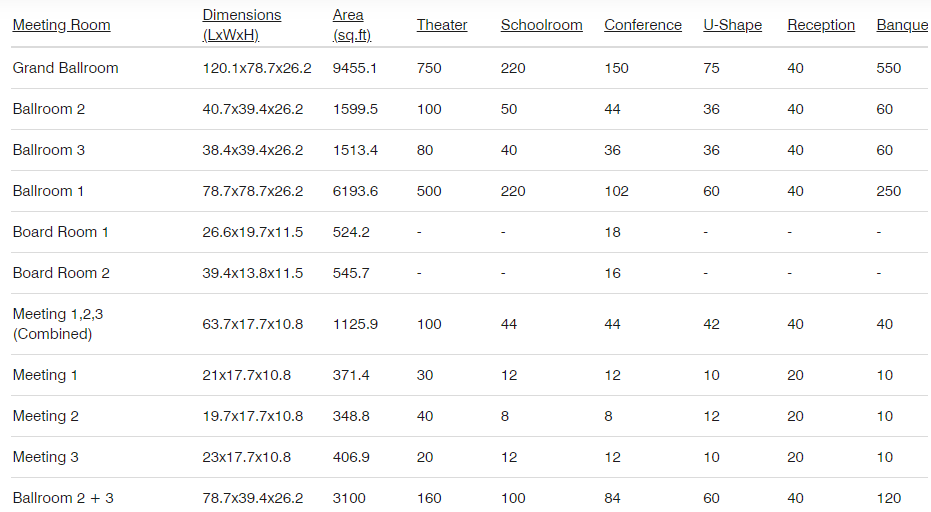Image resolution: width=931 pixels, height=512 pixels.
Task: Click the Area (sq.ft) column header
Action: [352, 25]
